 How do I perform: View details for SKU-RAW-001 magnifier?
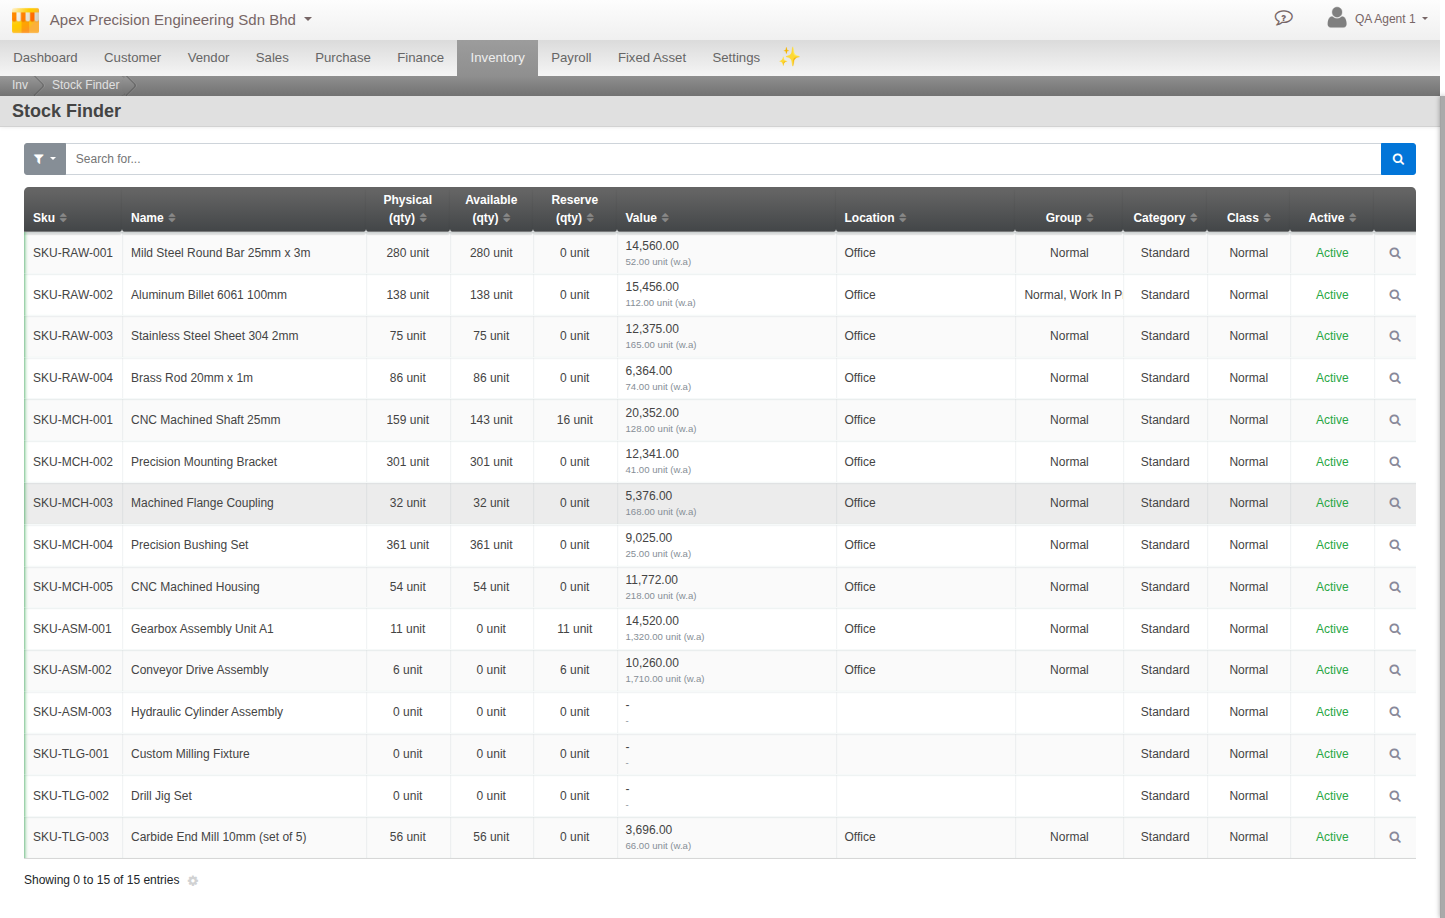1395,253
